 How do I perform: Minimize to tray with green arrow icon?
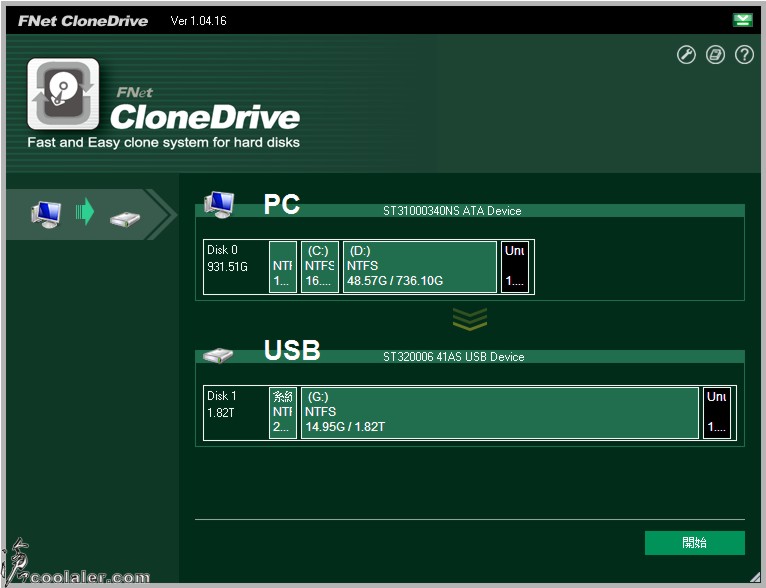743,20
